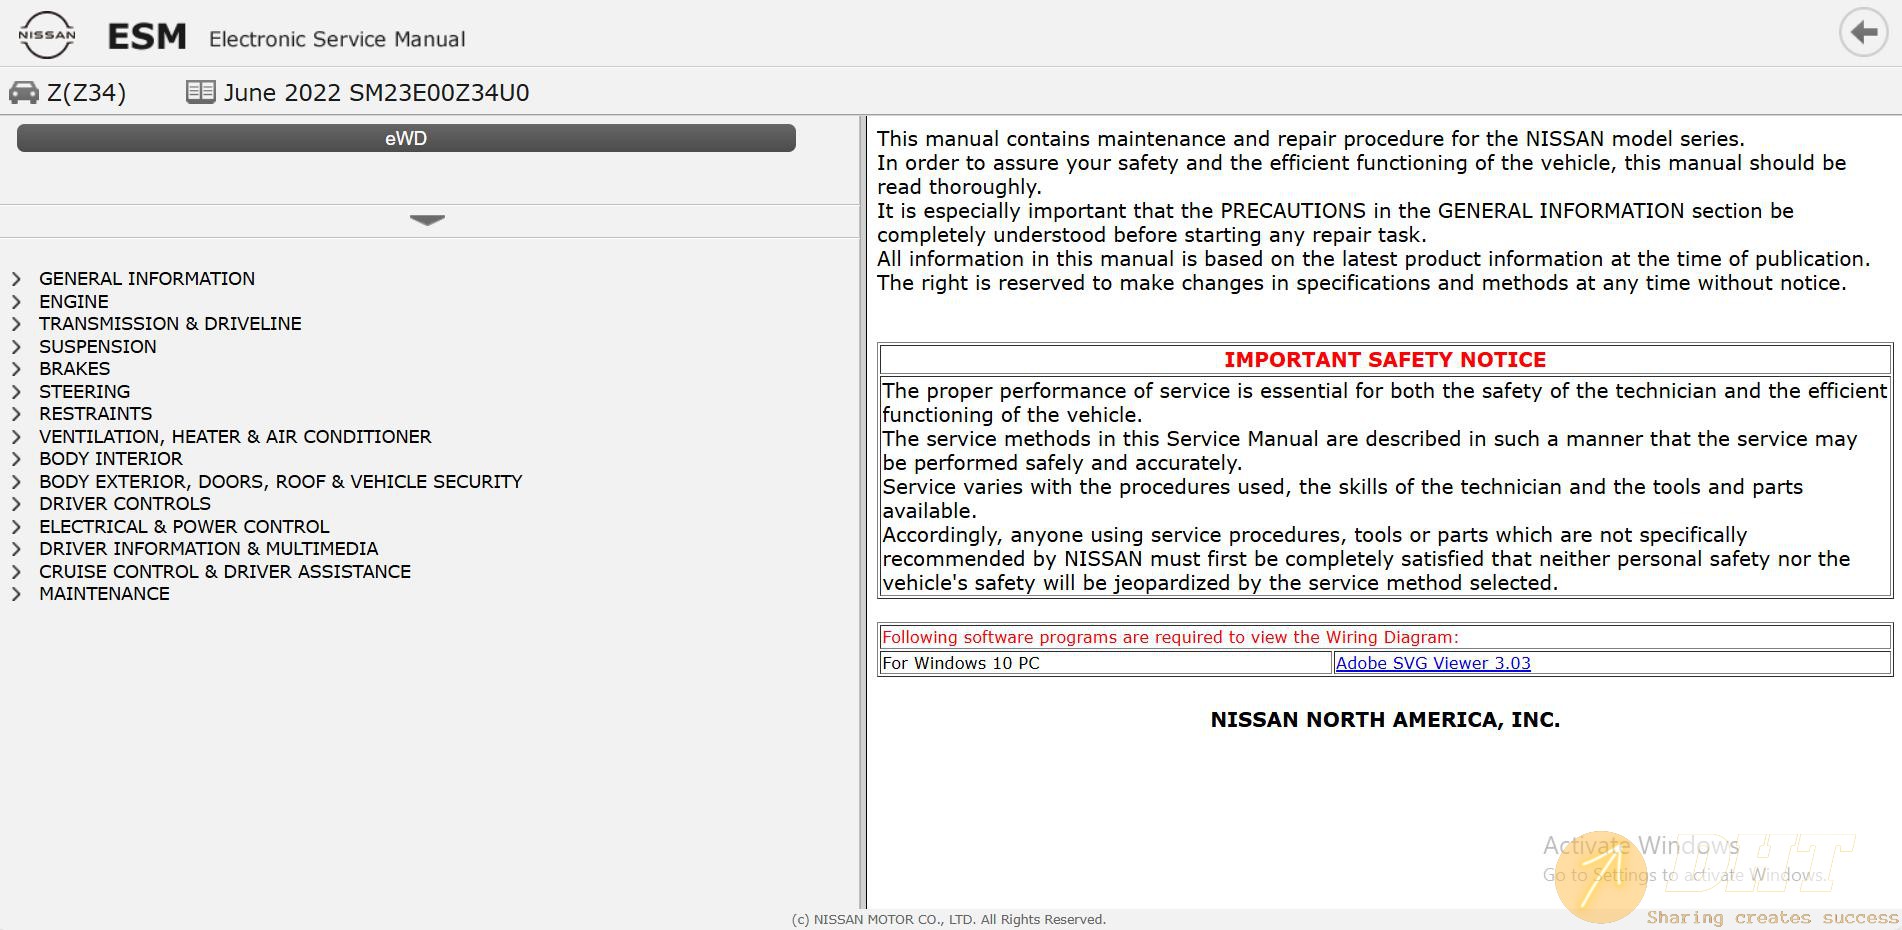Open BODY EXTERIOR, DOORS, ROOF & VEHICLE SECURITY
This screenshot has width=1902, height=930.
click(x=281, y=482)
